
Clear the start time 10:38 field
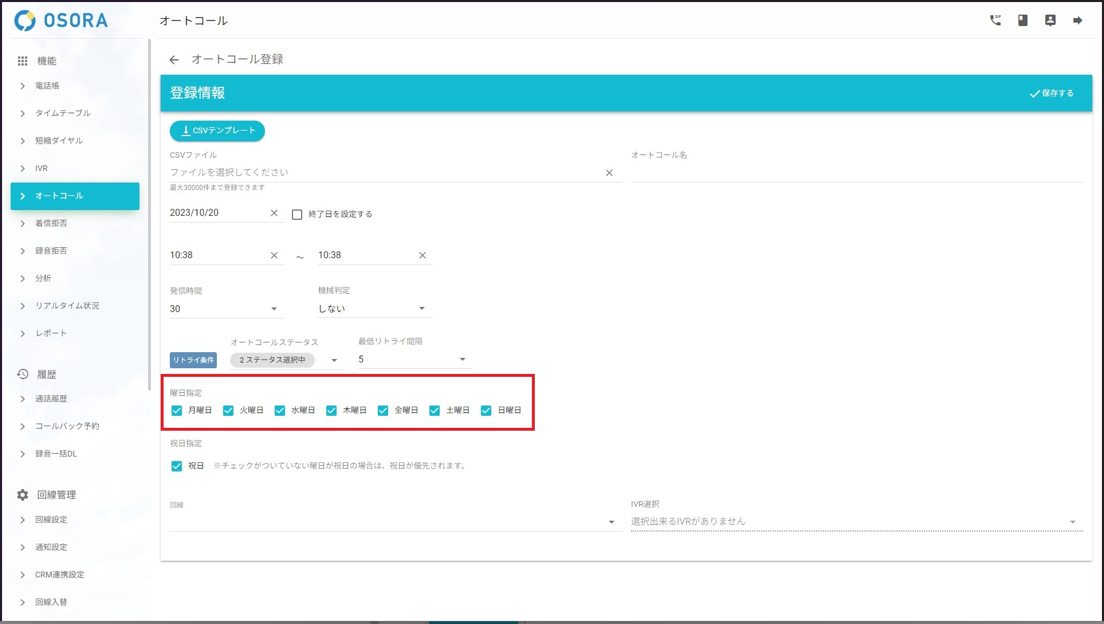point(274,256)
